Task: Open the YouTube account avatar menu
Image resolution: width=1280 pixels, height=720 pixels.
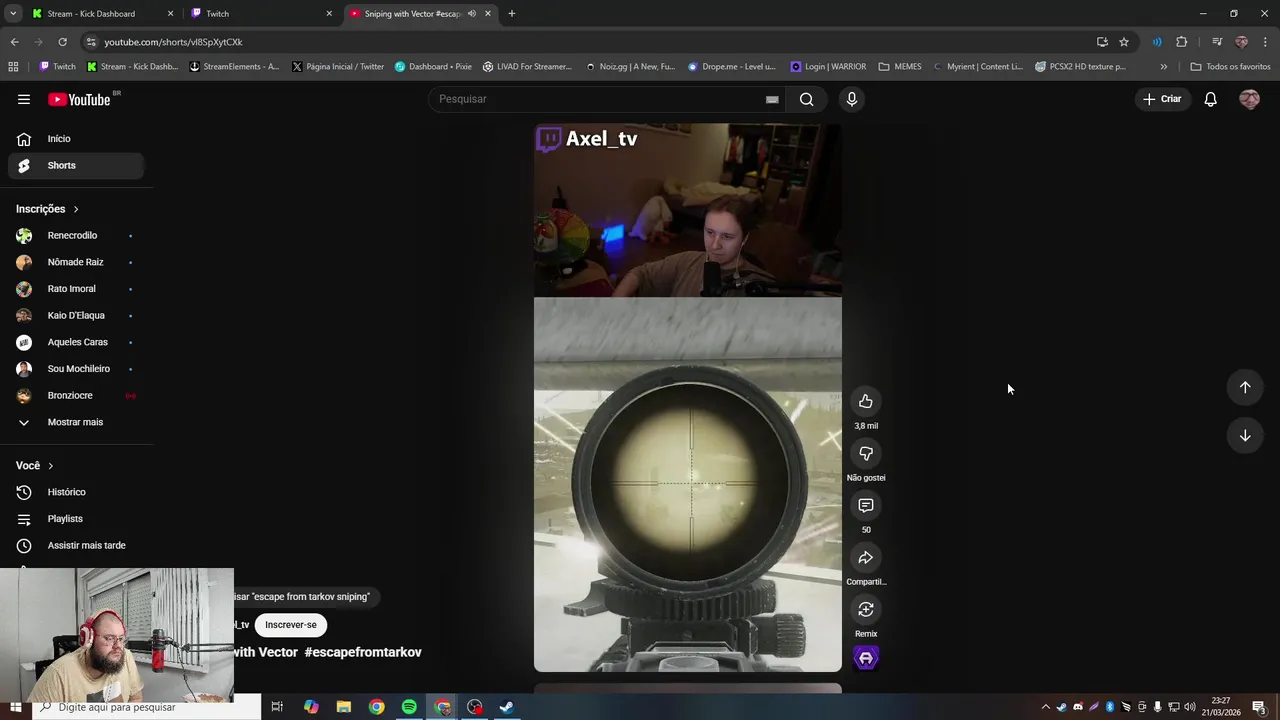Action: pos(1249,99)
